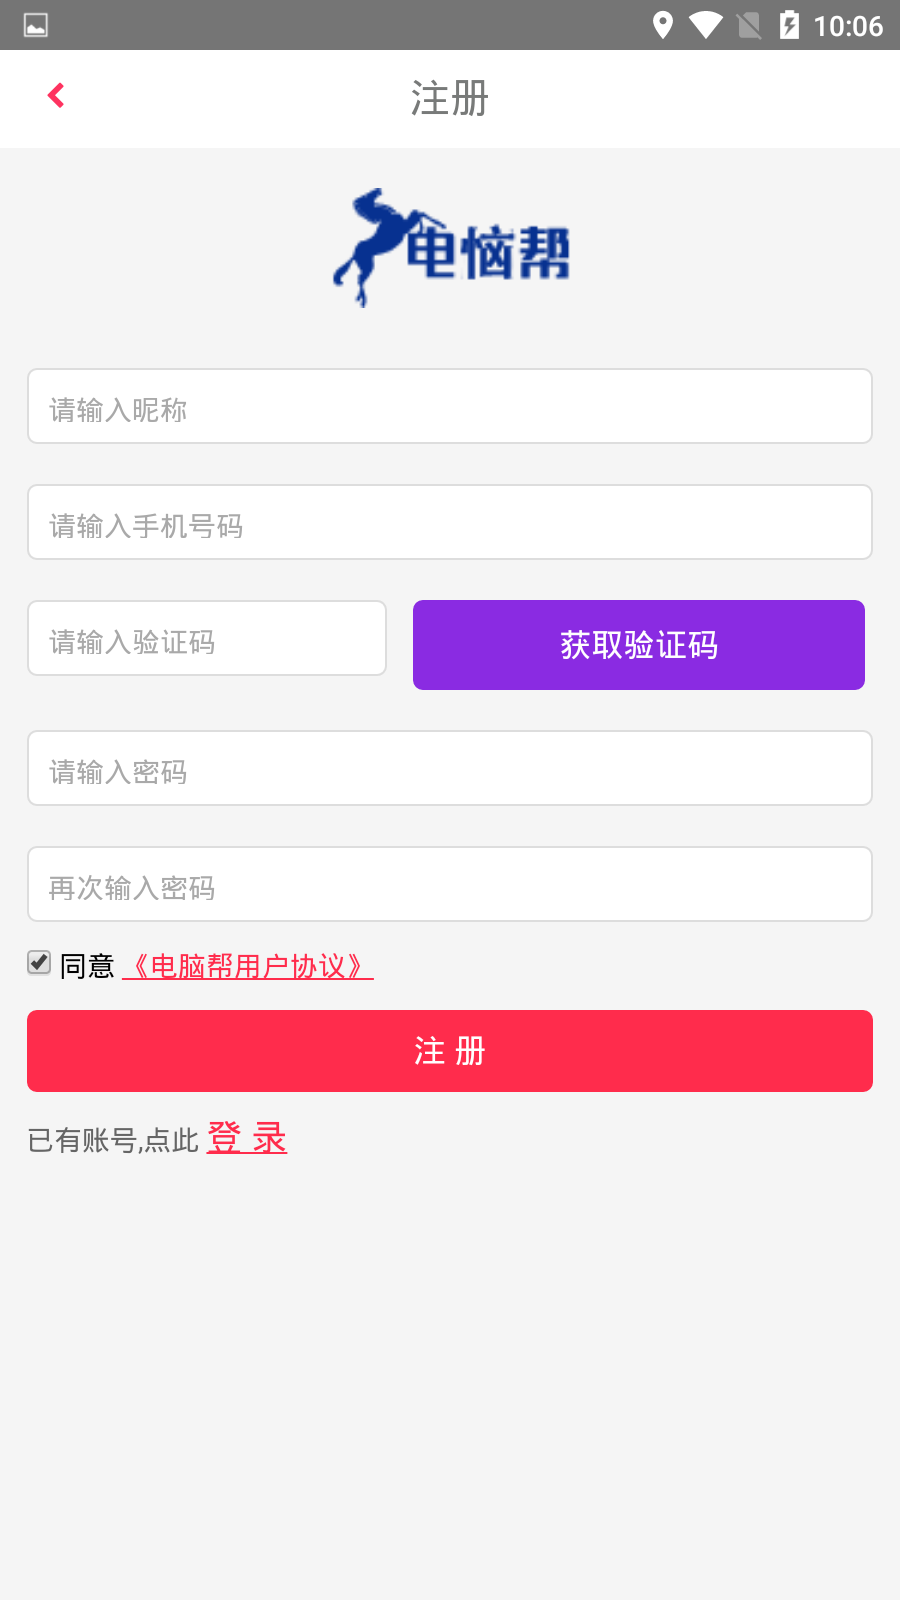Click the 注册 page title
This screenshot has width=900, height=1600.
click(x=450, y=98)
